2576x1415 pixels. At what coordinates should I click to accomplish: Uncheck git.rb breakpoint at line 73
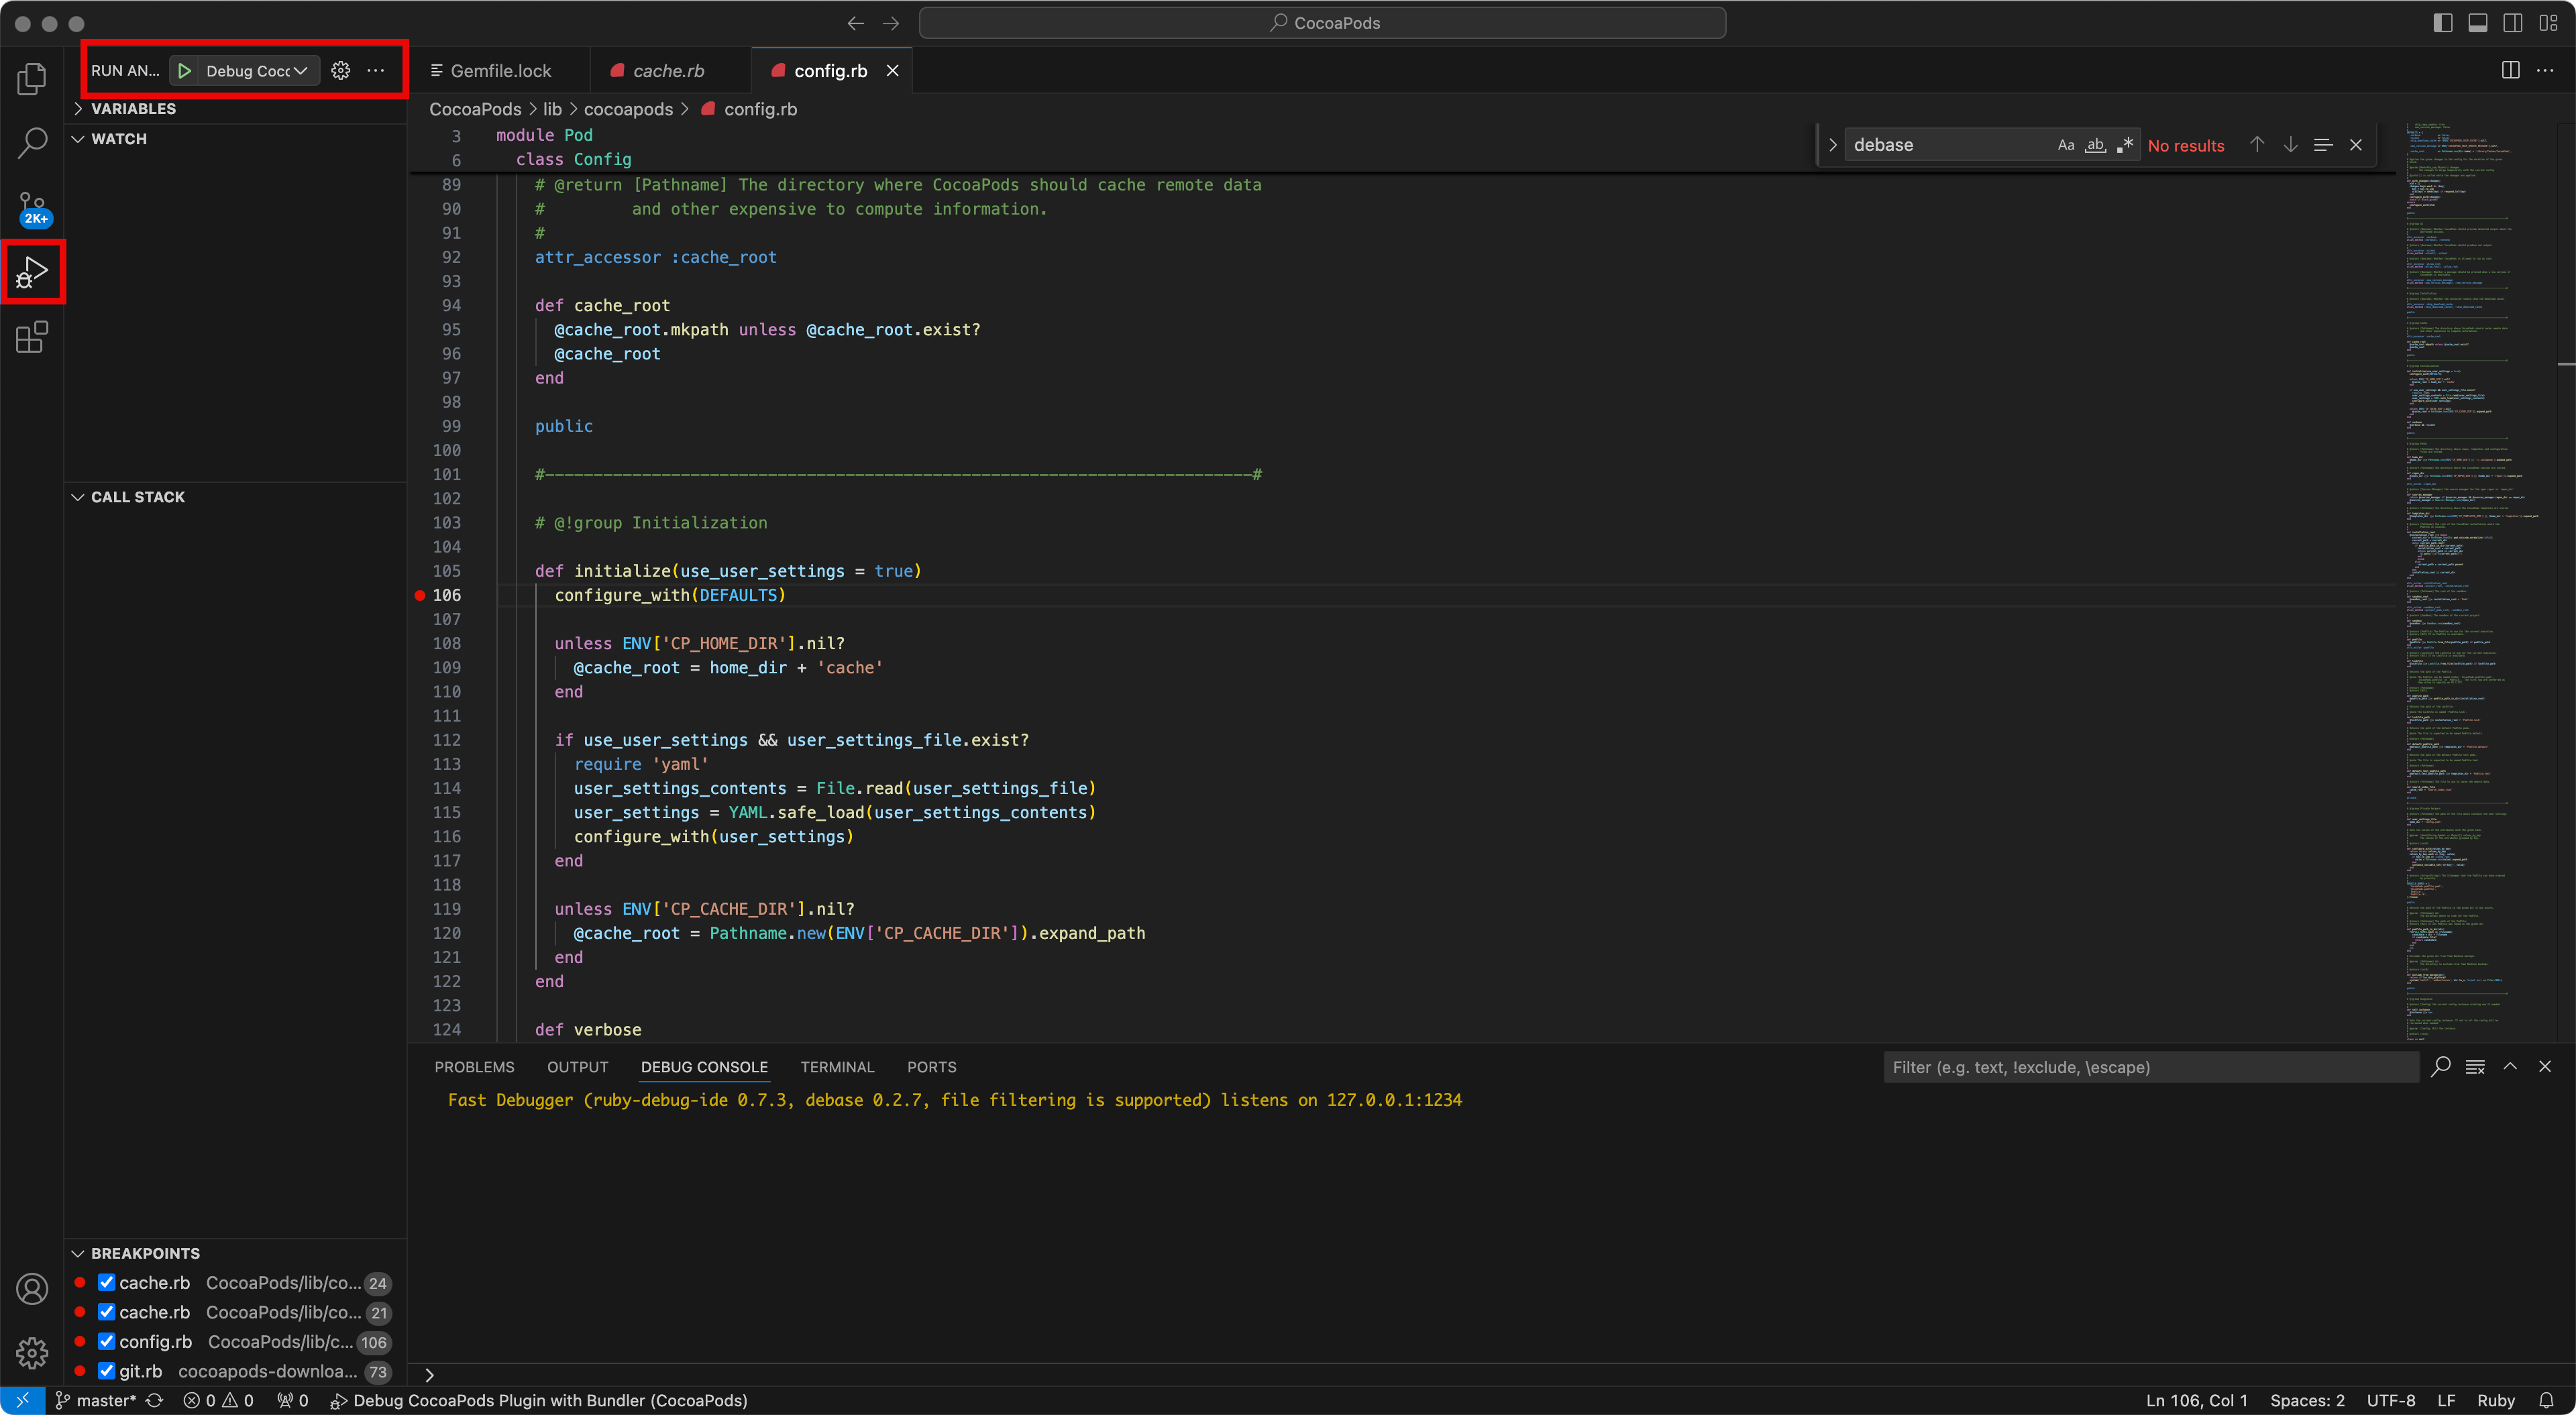click(106, 1371)
